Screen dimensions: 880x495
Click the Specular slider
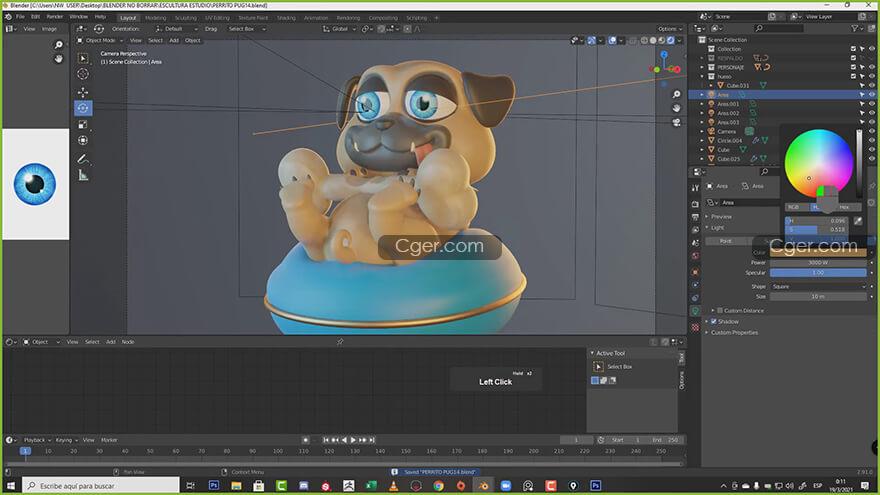[818, 273]
